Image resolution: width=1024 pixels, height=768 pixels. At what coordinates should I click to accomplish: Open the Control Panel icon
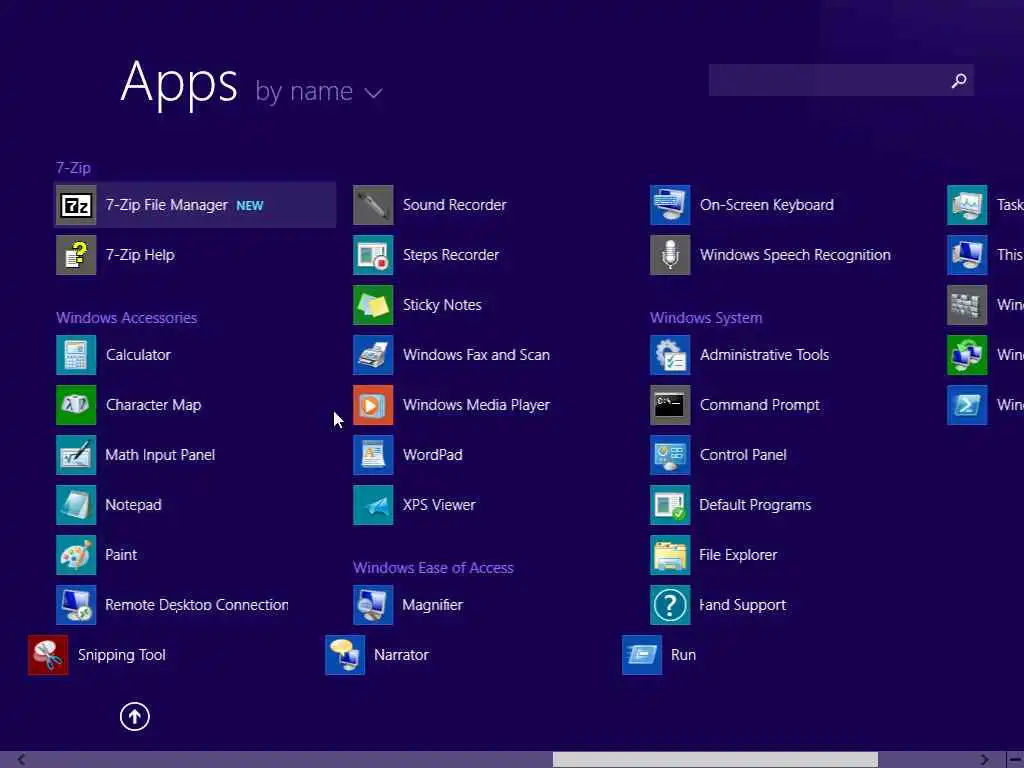click(x=670, y=455)
